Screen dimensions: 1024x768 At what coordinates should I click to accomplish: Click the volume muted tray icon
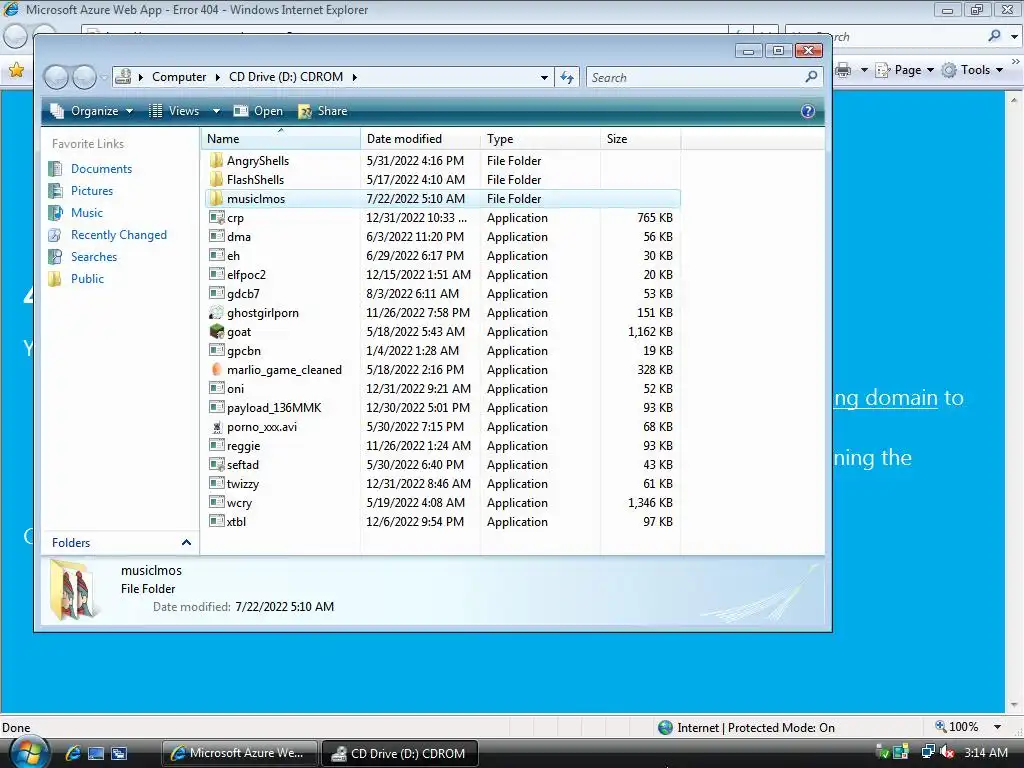pyautogui.click(x=946, y=752)
